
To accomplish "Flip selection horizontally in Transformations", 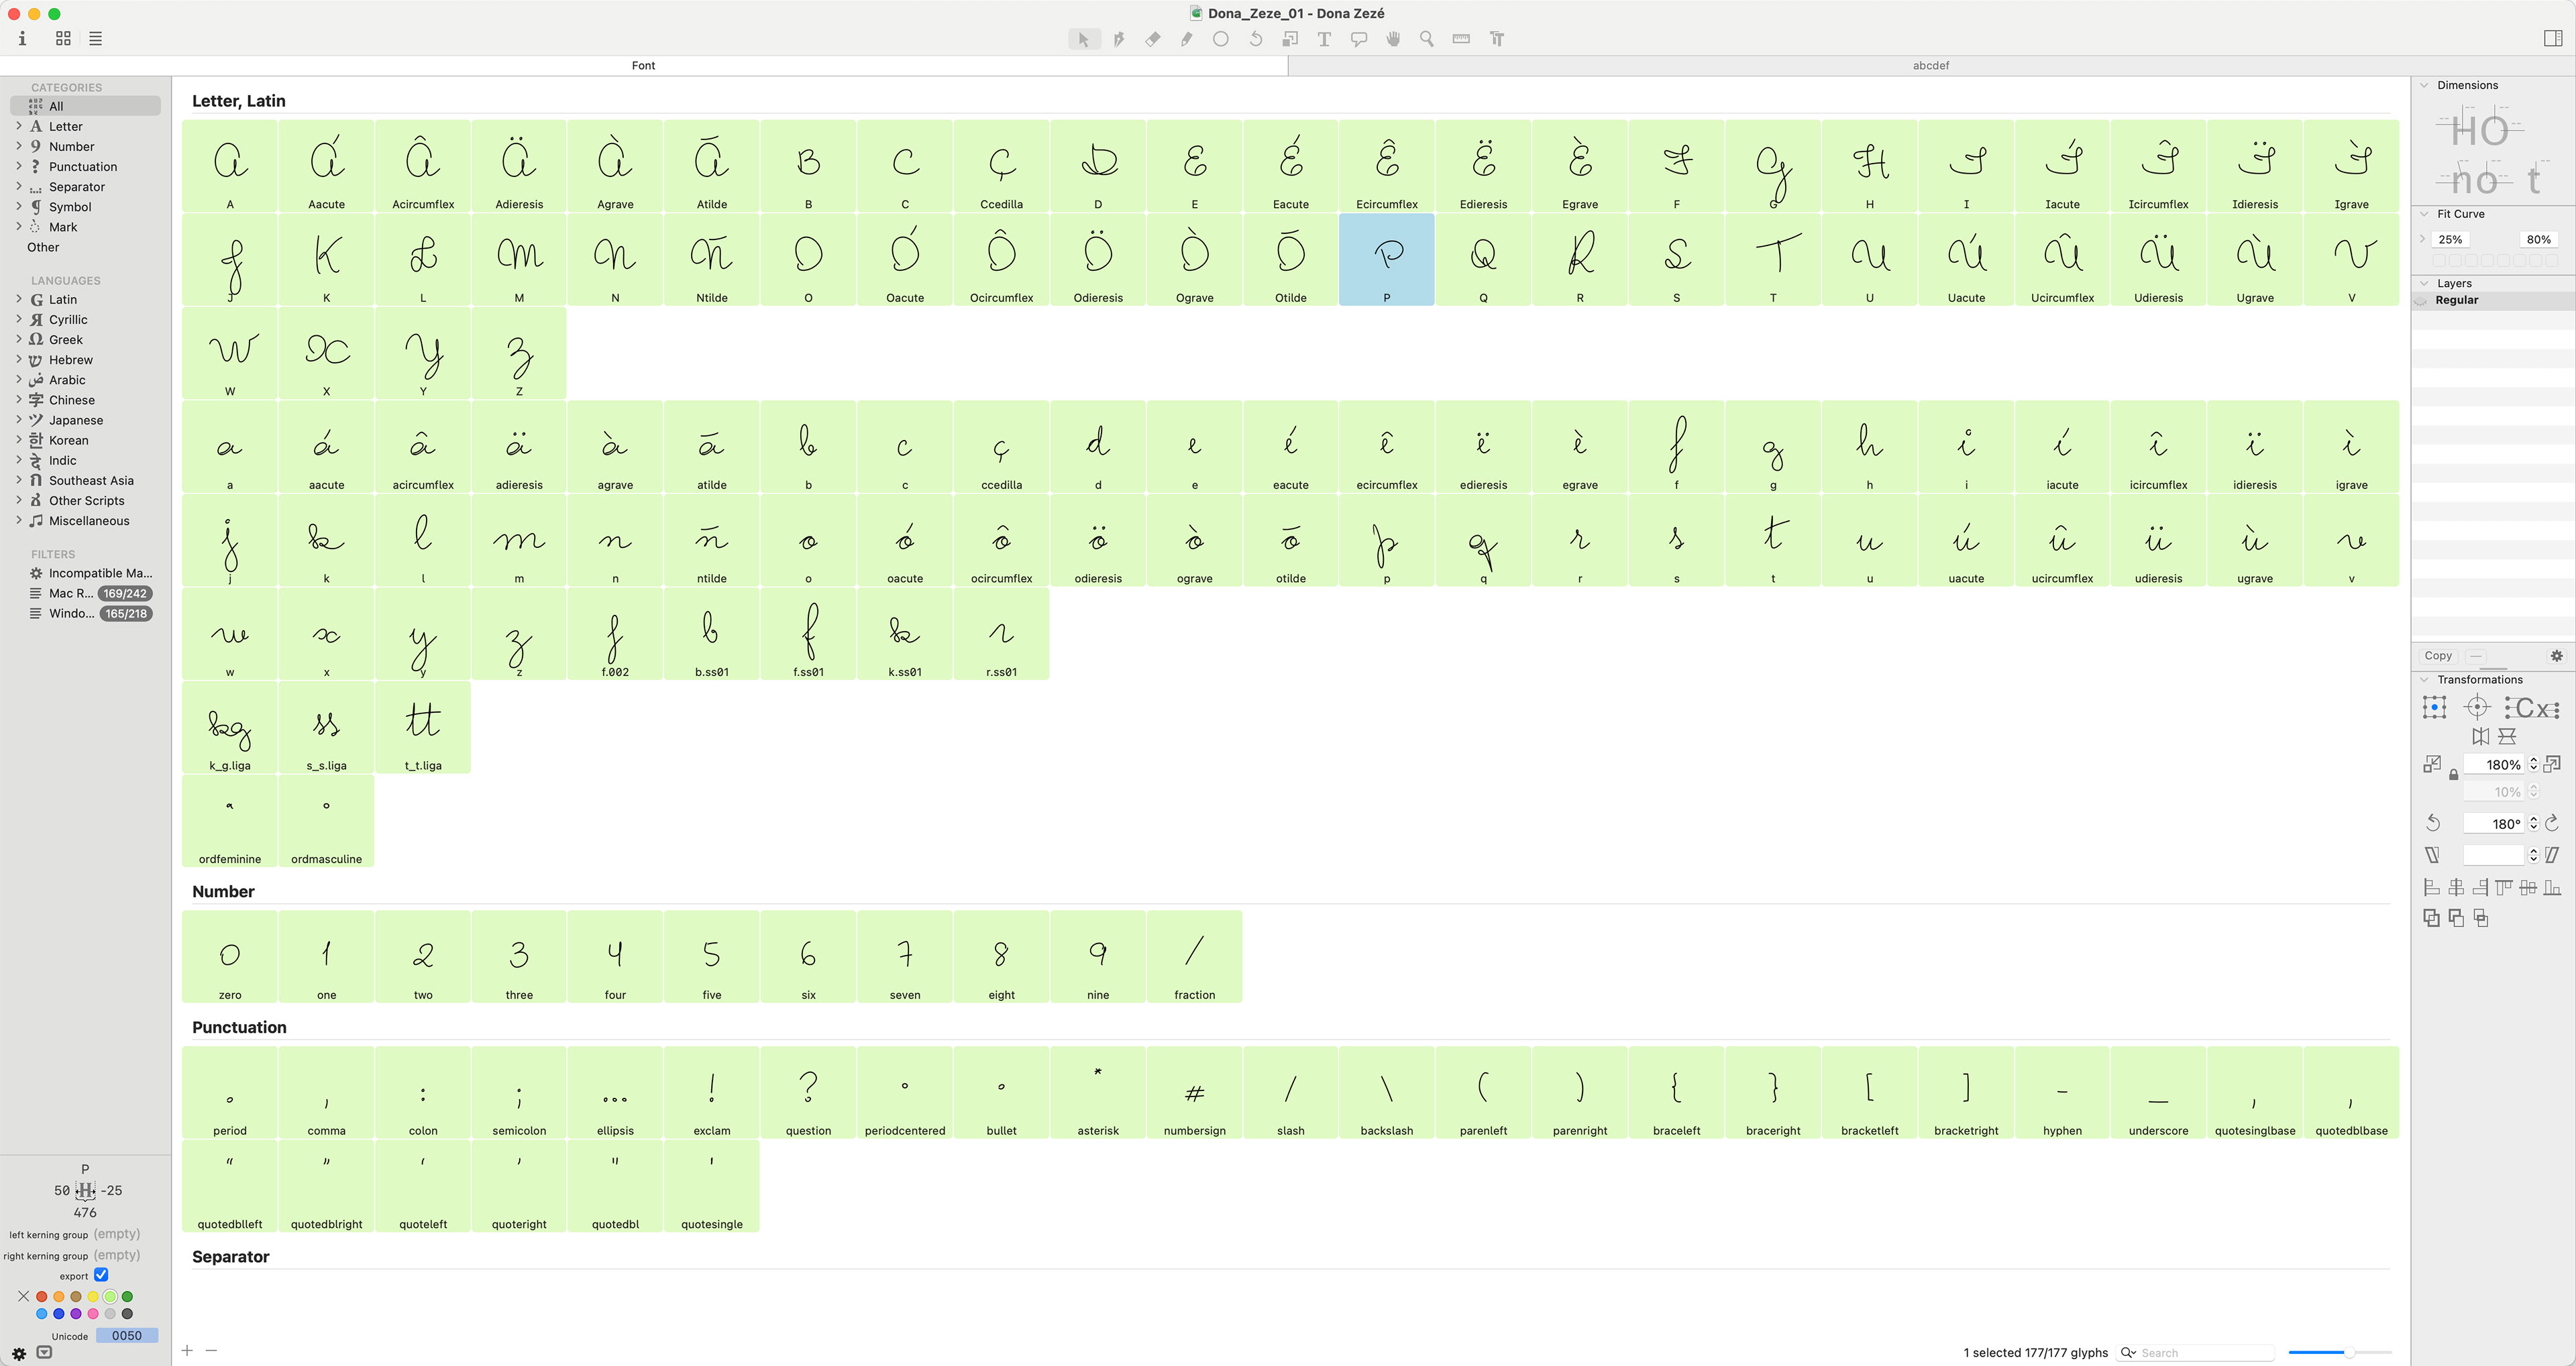I will [2481, 736].
